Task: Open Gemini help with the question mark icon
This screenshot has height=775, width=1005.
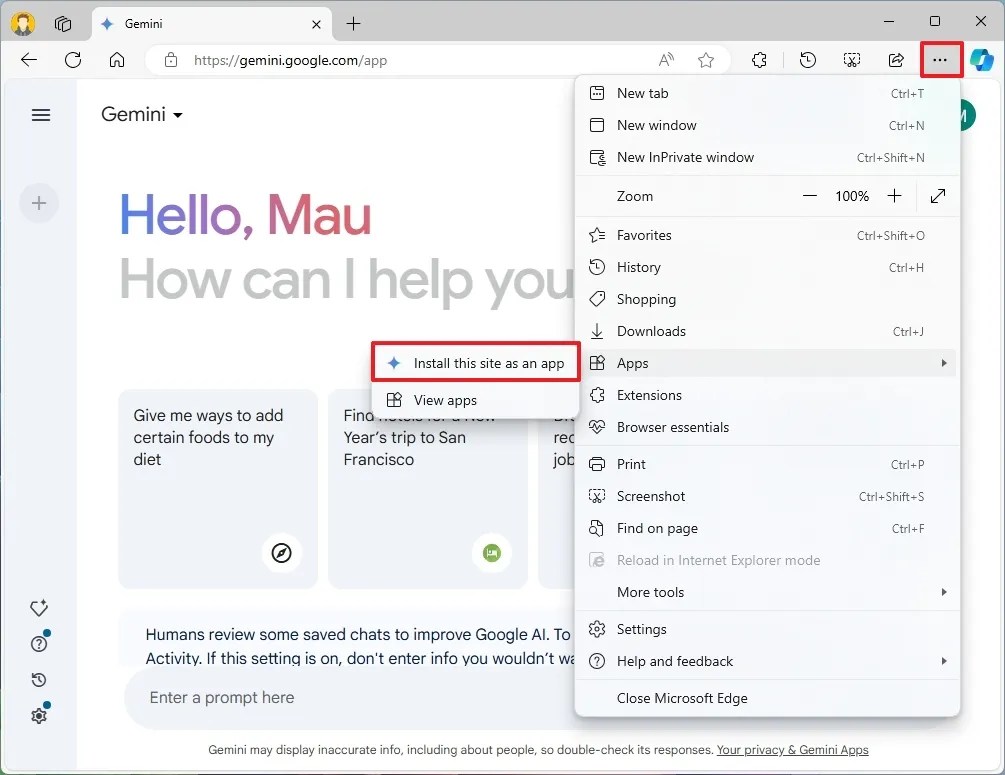Action: tap(39, 644)
